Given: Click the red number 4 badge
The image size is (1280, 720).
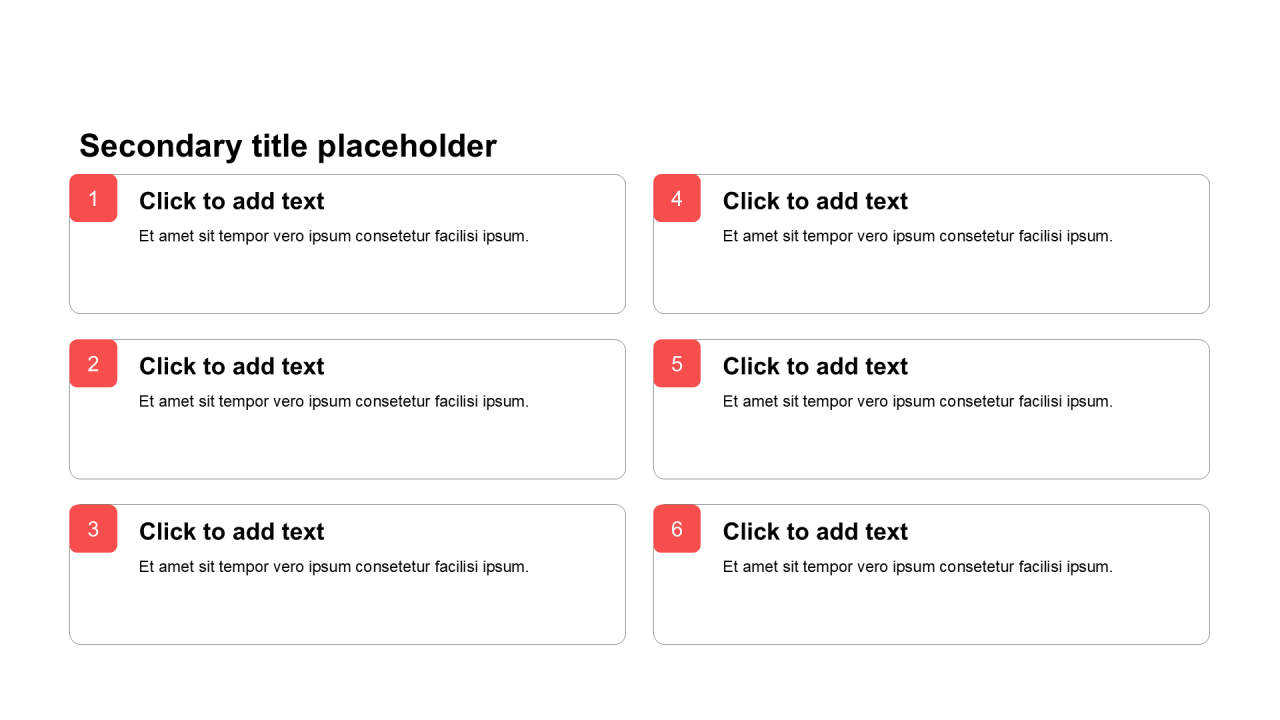Looking at the screenshot, I should point(677,198).
